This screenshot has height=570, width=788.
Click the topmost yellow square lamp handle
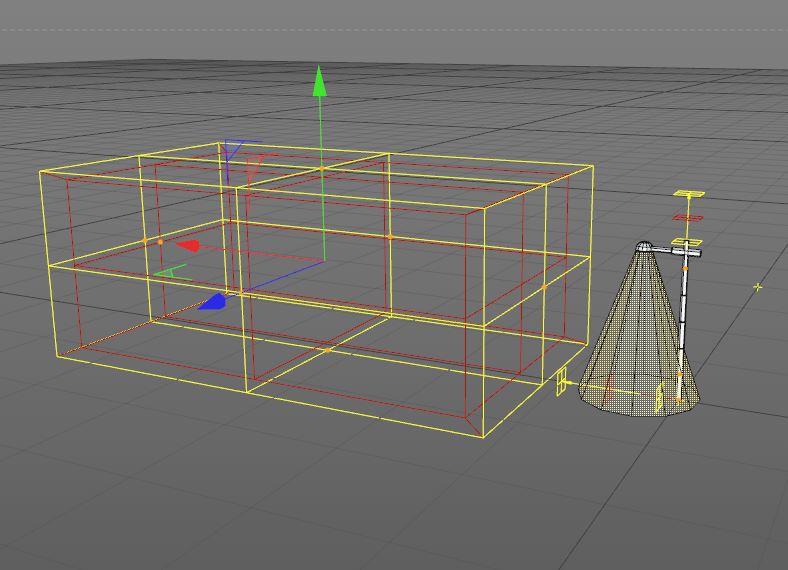tap(688, 194)
